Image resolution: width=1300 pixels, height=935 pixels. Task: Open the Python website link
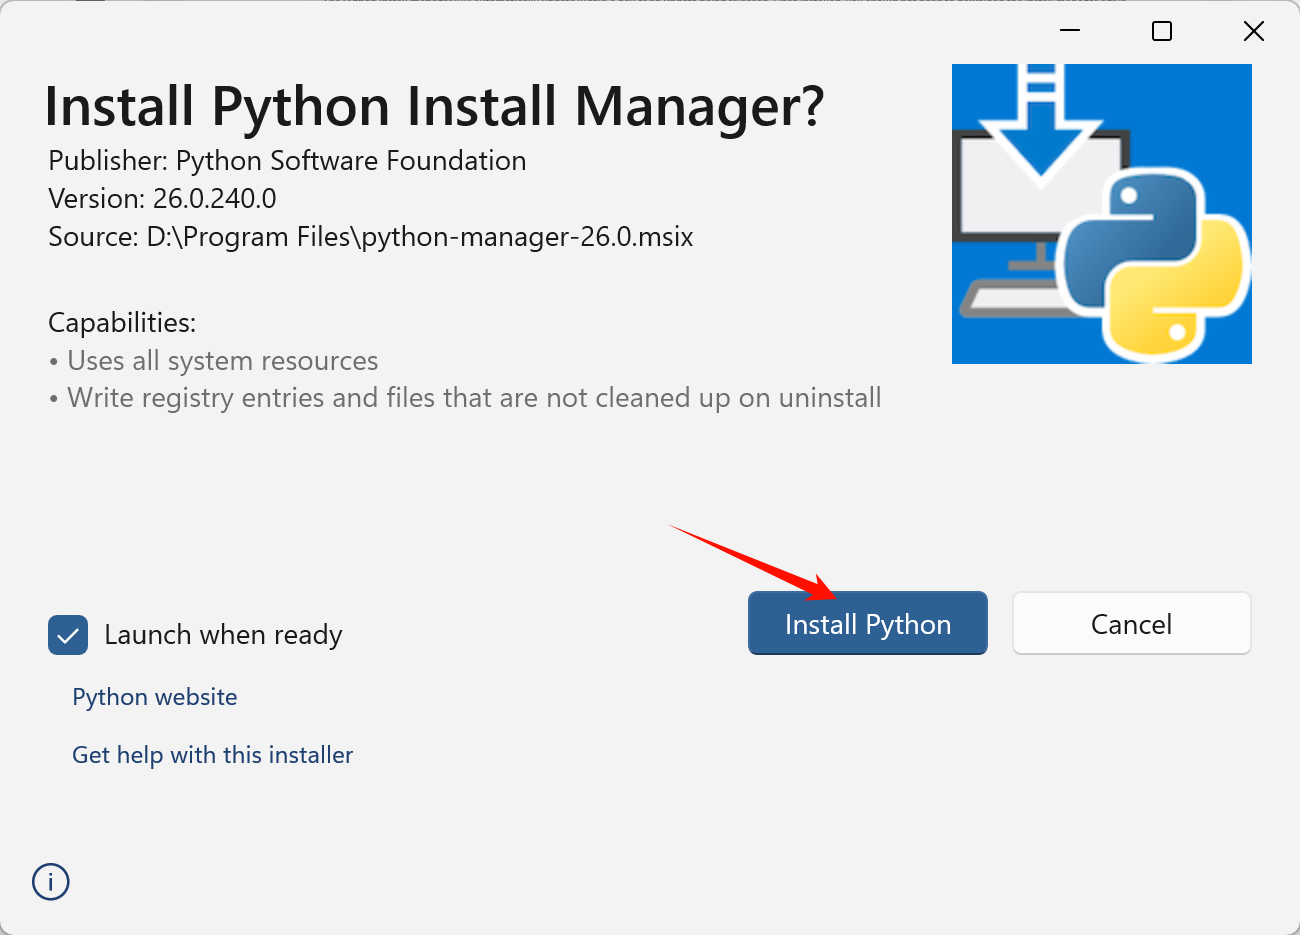click(x=155, y=697)
